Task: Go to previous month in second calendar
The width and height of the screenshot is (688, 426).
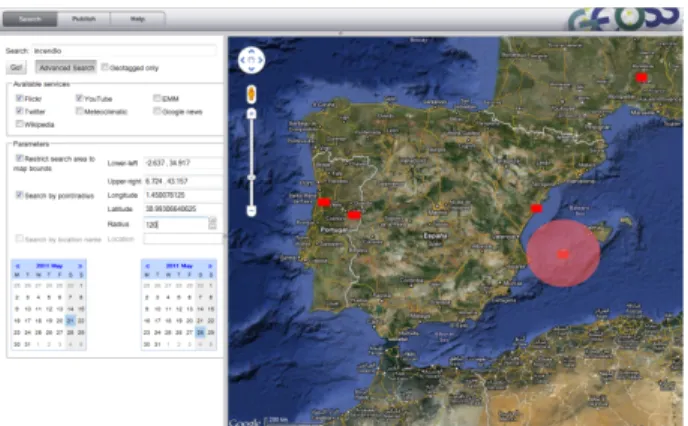Action: click(x=147, y=266)
